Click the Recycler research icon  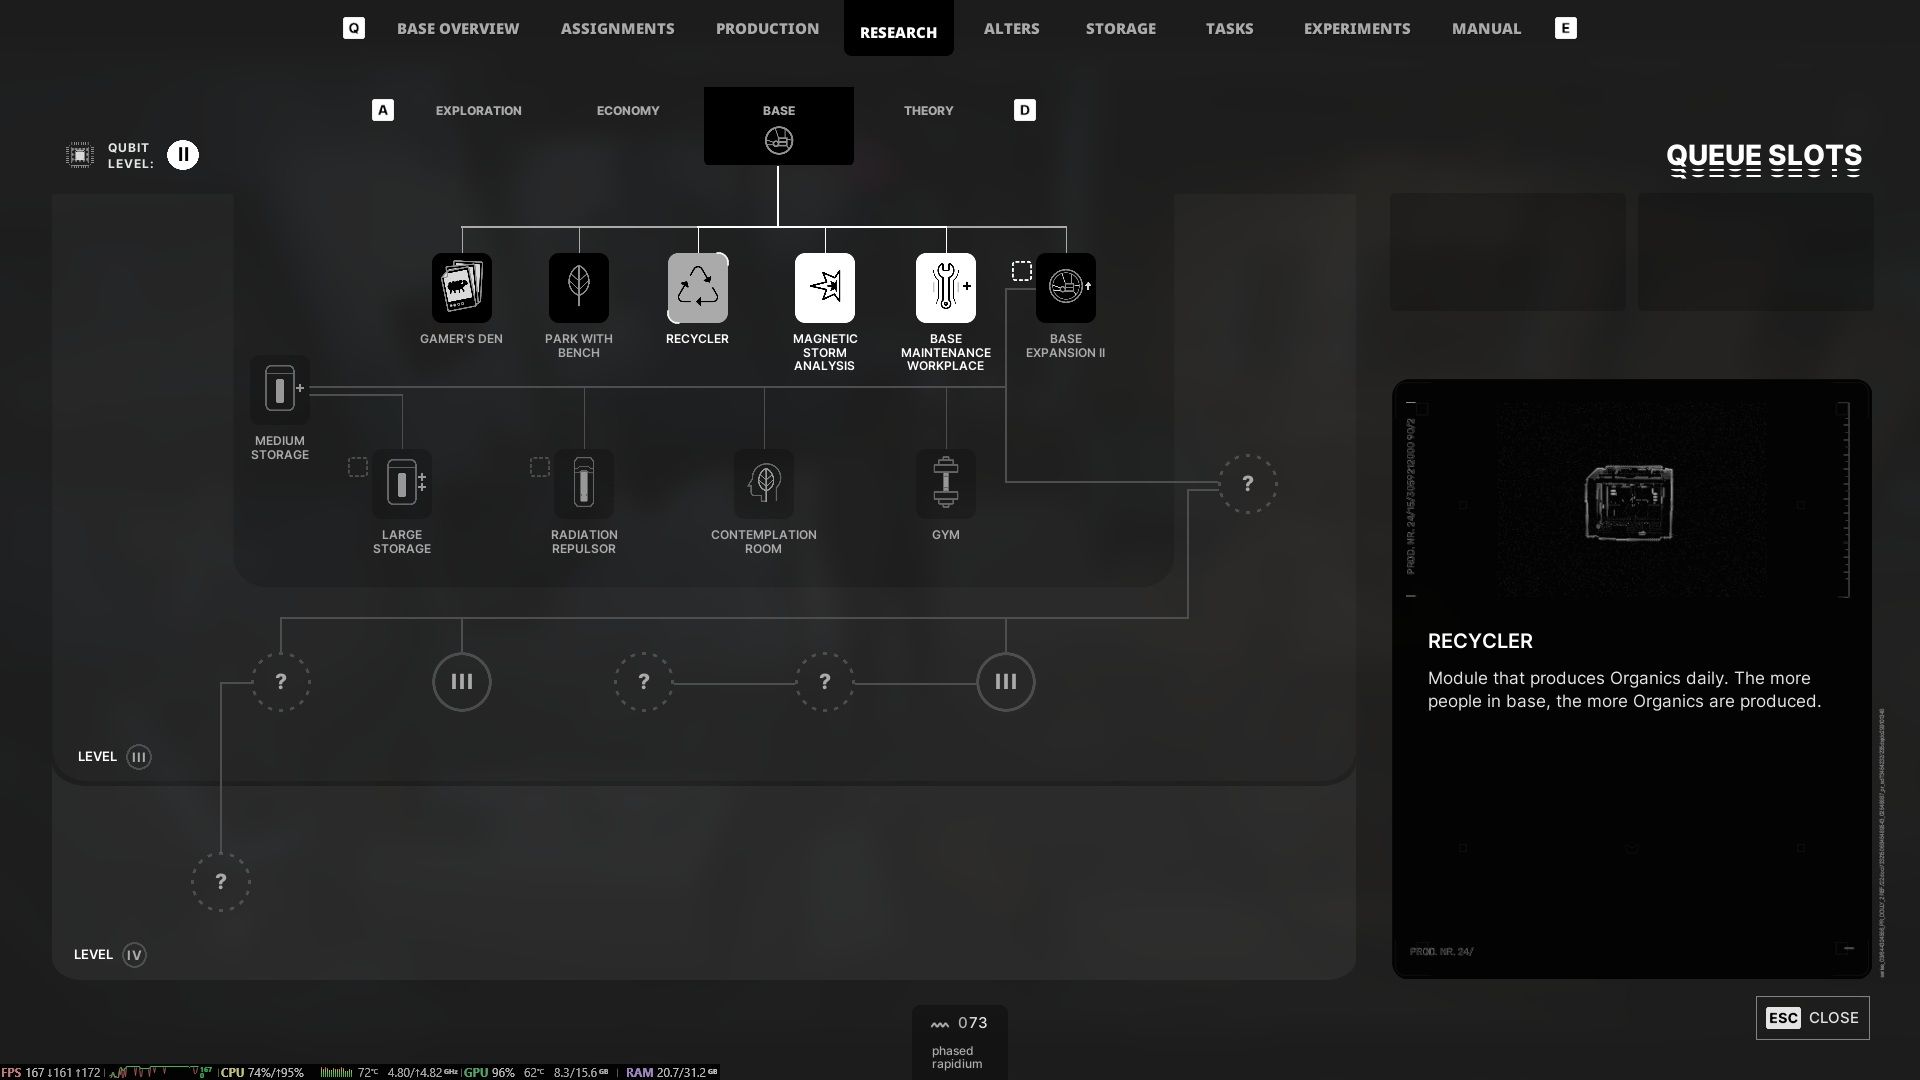tap(697, 288)
